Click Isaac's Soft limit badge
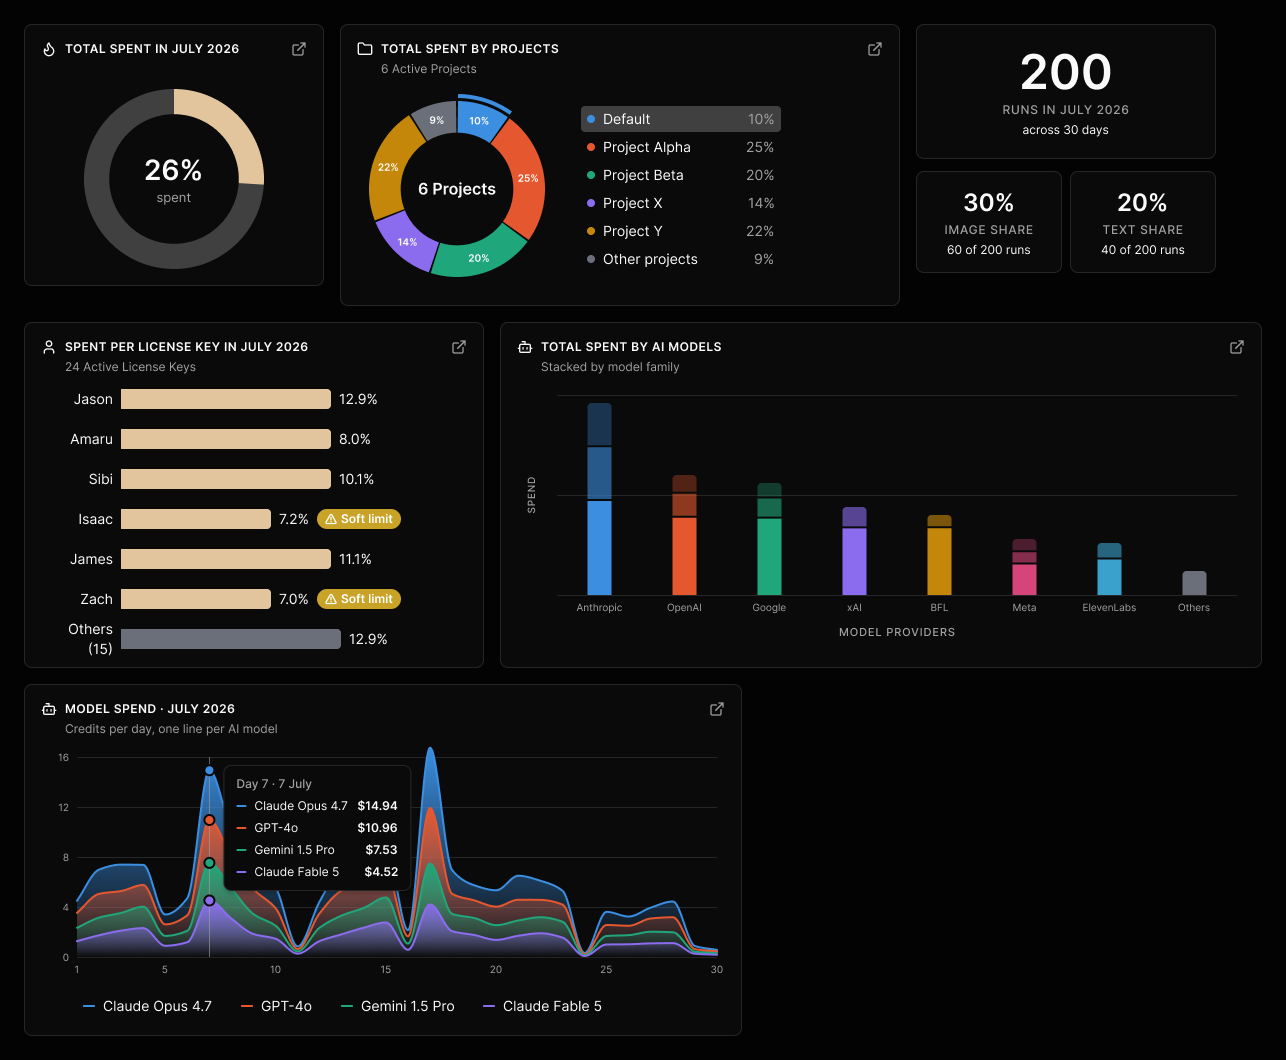The width and height of the screenshot is (1286, 1060). pos(359,519)
